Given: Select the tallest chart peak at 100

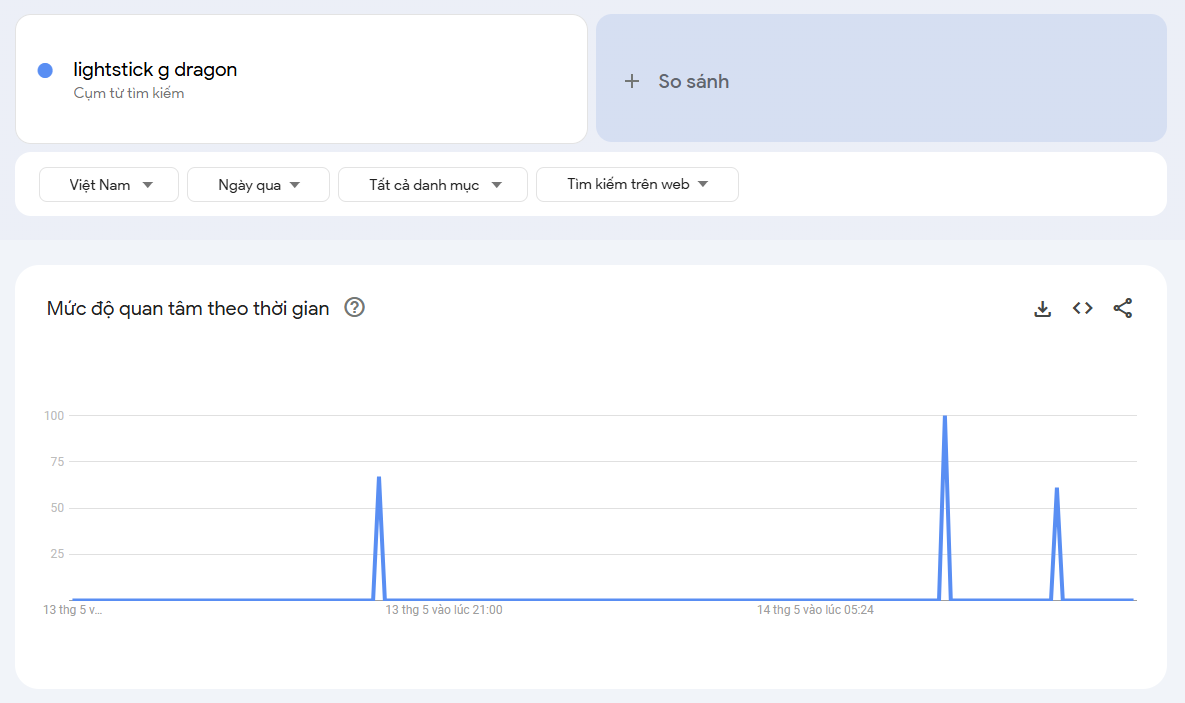Looking at the screenshot, I should point(944,417).
